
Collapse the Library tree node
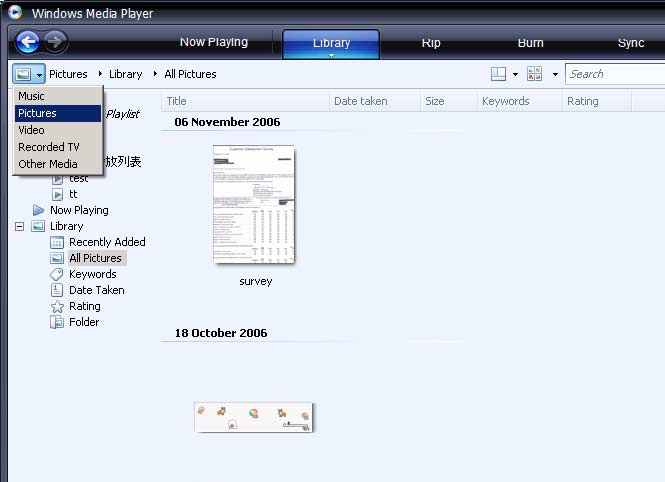(x=20, y=226)
